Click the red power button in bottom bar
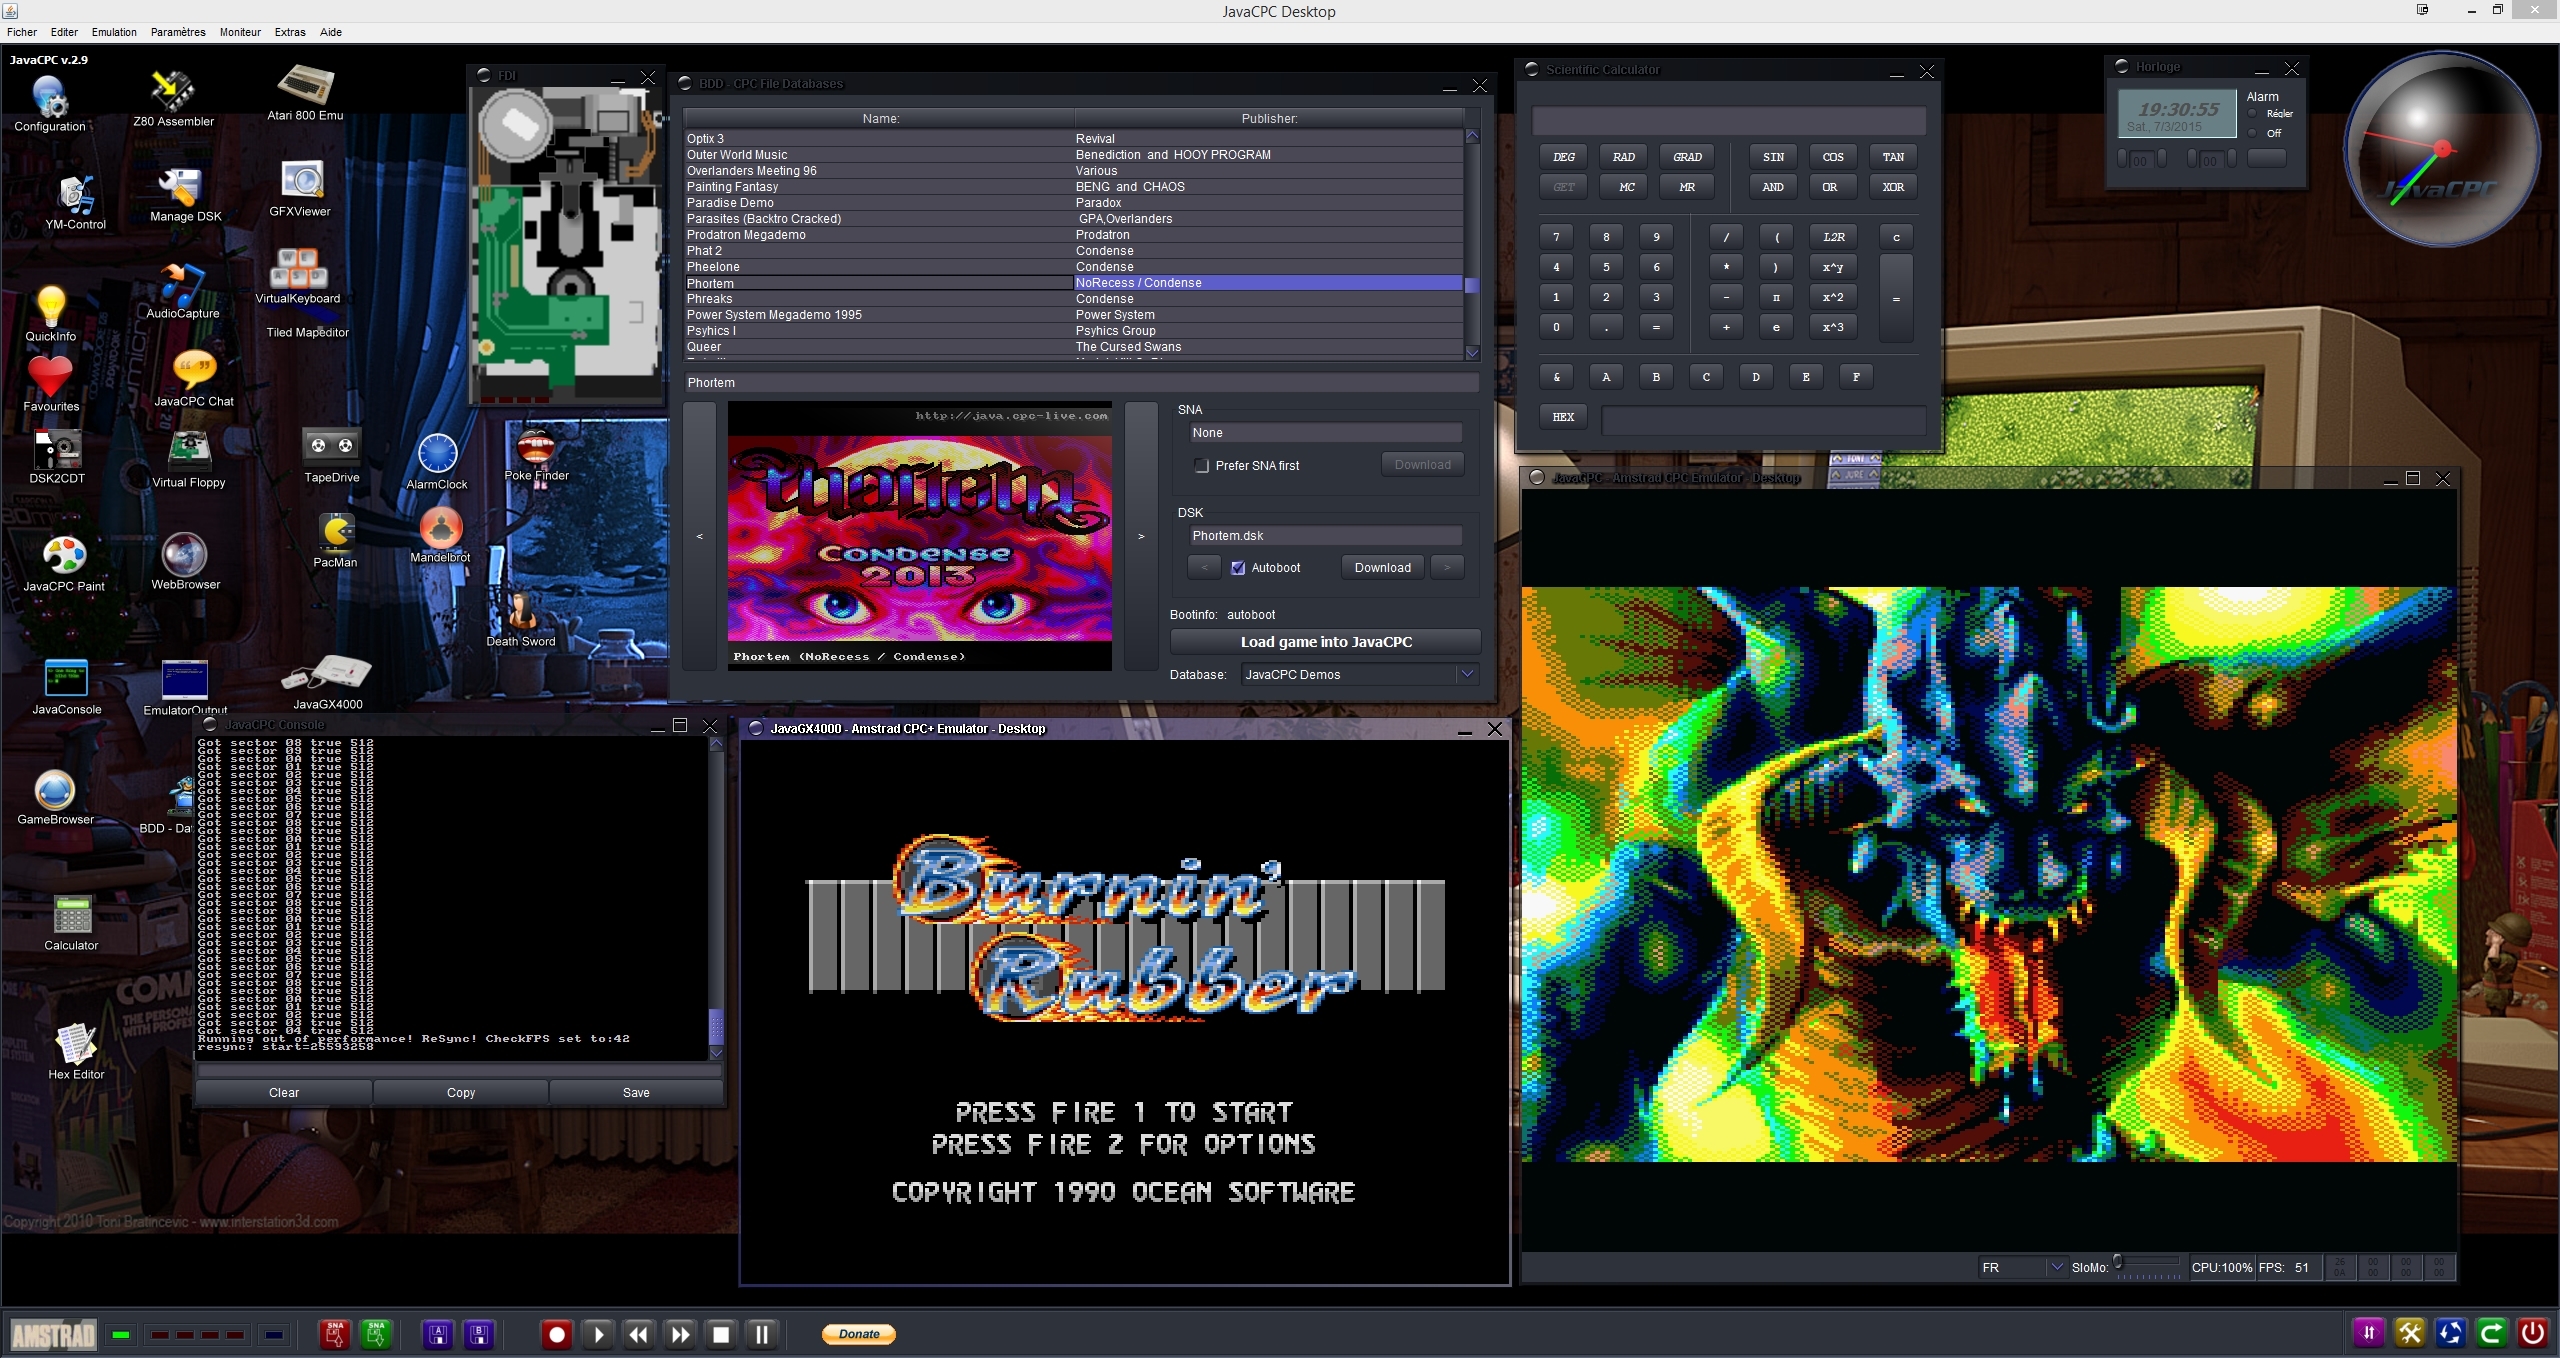This screenshot has height=1358, width=2560. coord(2533,1333)
